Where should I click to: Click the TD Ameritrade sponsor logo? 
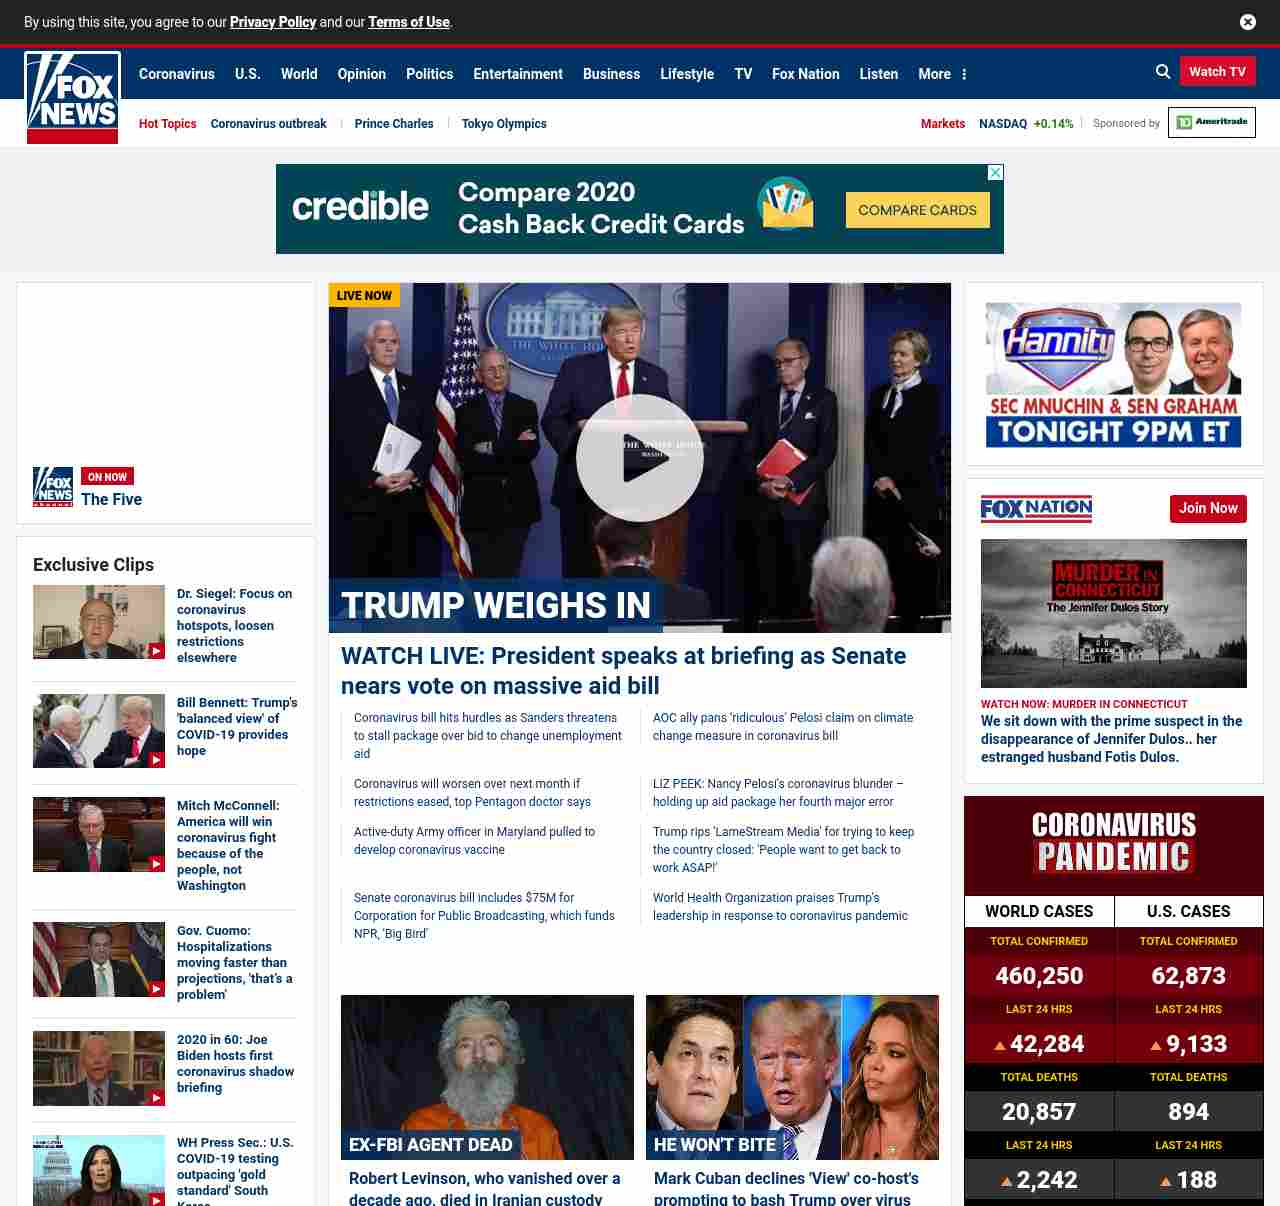(1211, 122)
